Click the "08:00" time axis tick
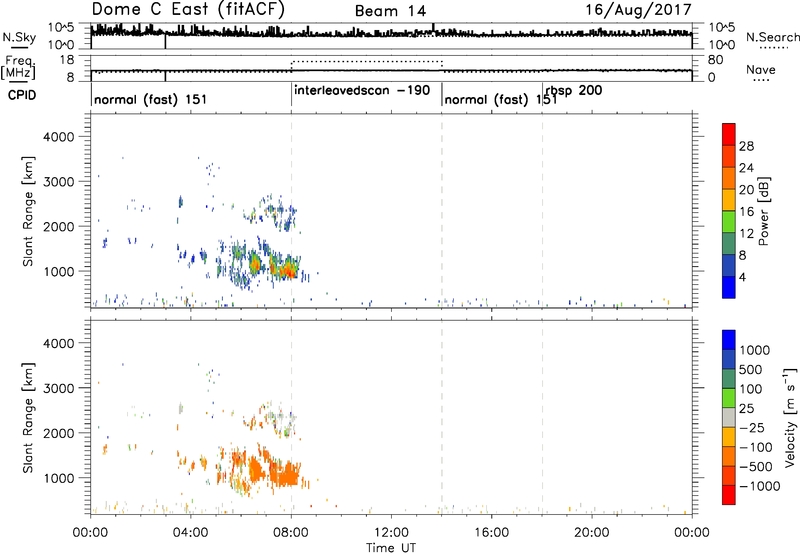800x554 pixels. [291, 533]
